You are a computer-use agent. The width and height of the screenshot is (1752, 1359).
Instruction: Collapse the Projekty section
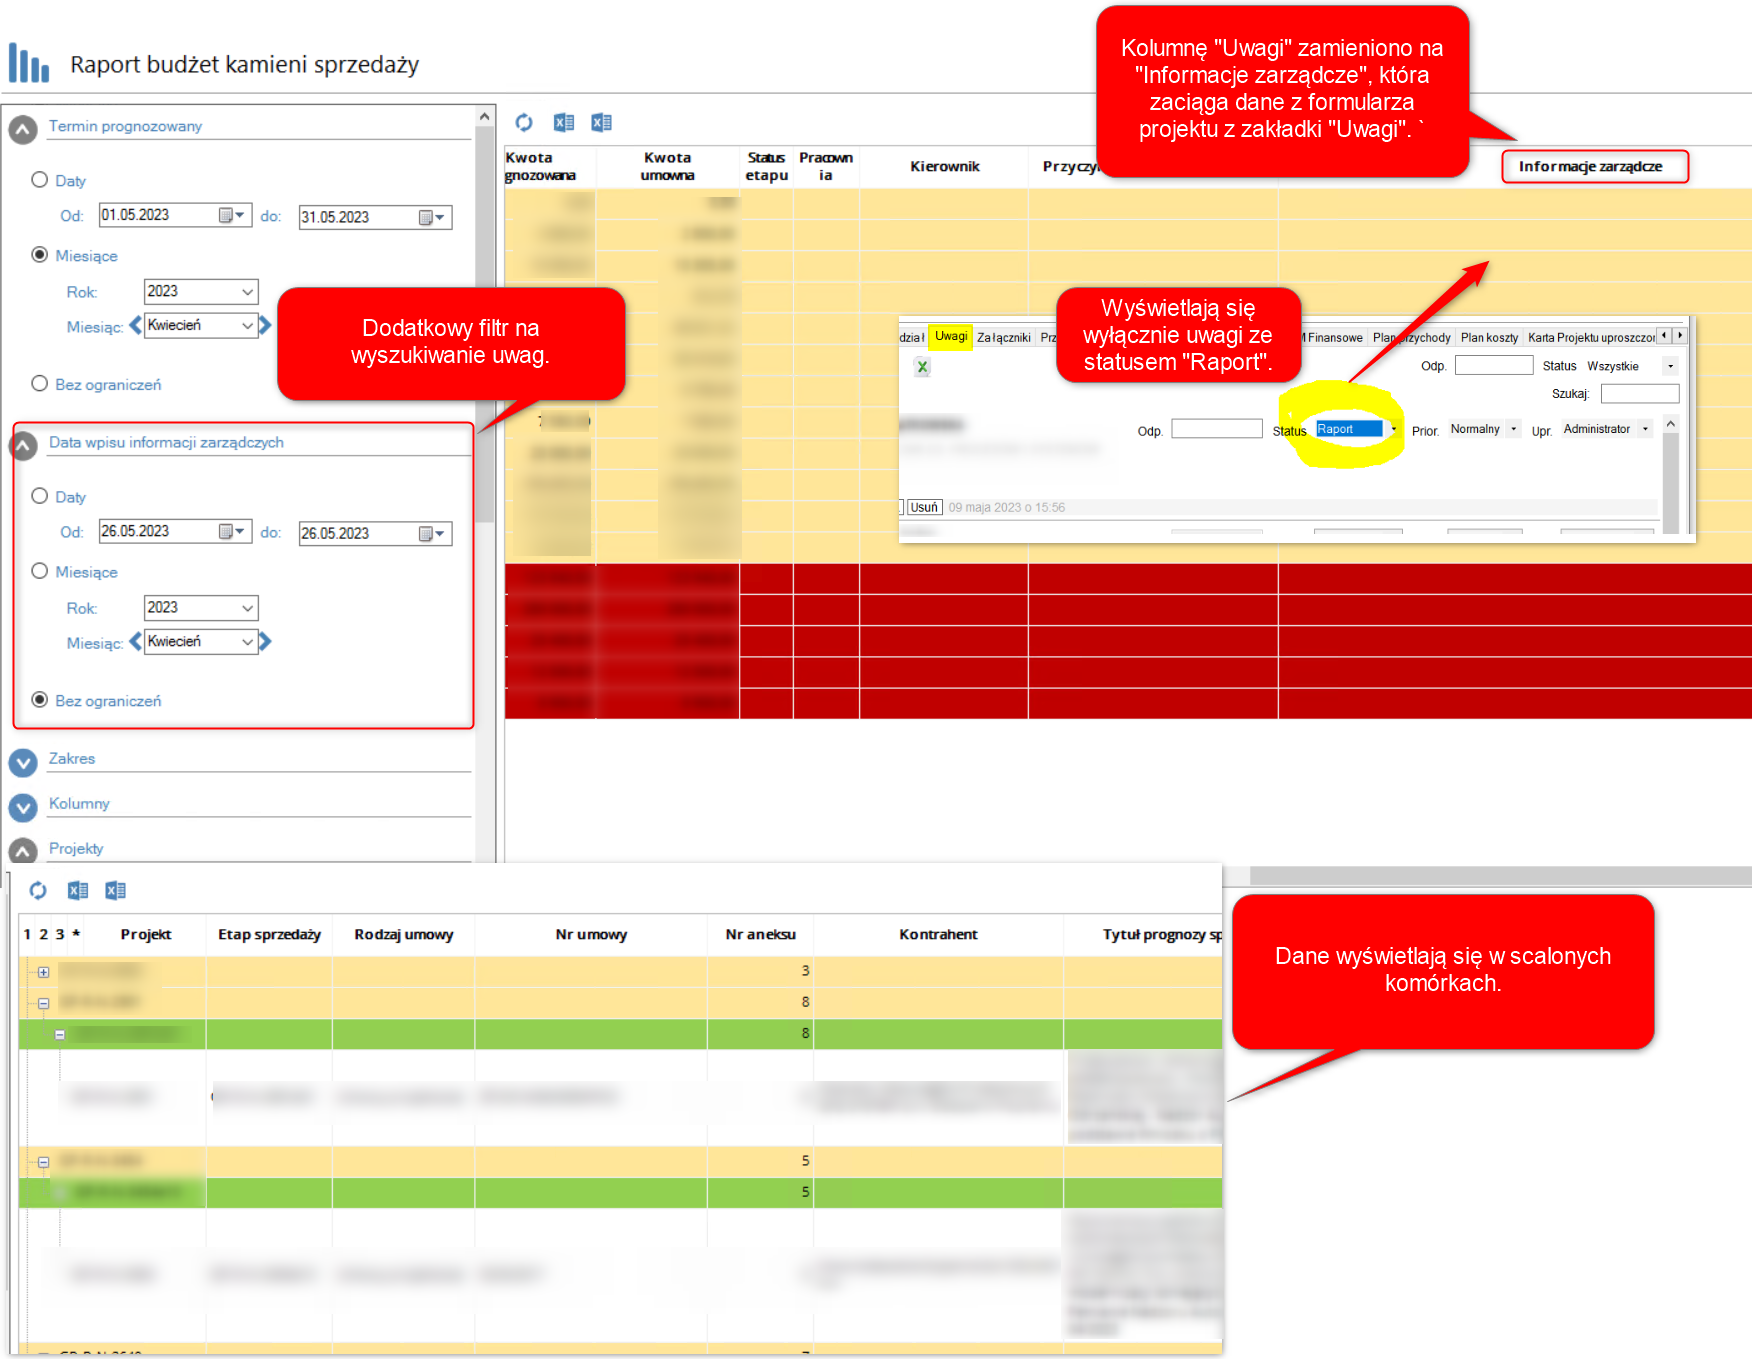[23, 851]
